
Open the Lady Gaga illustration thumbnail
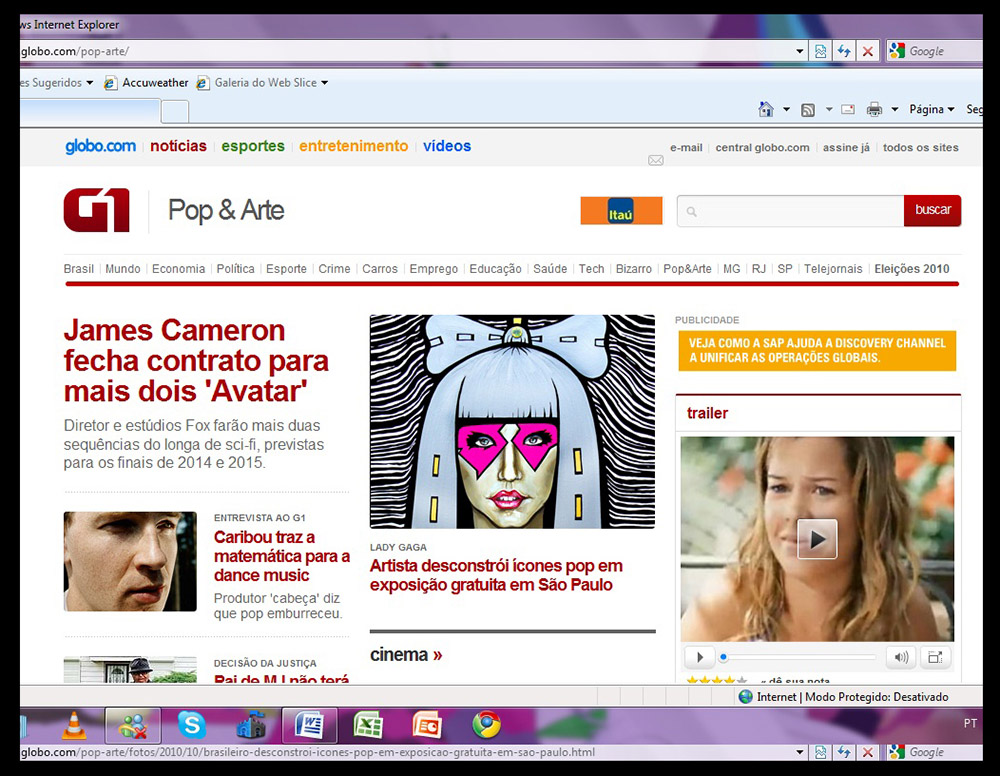tap(512, 421)
